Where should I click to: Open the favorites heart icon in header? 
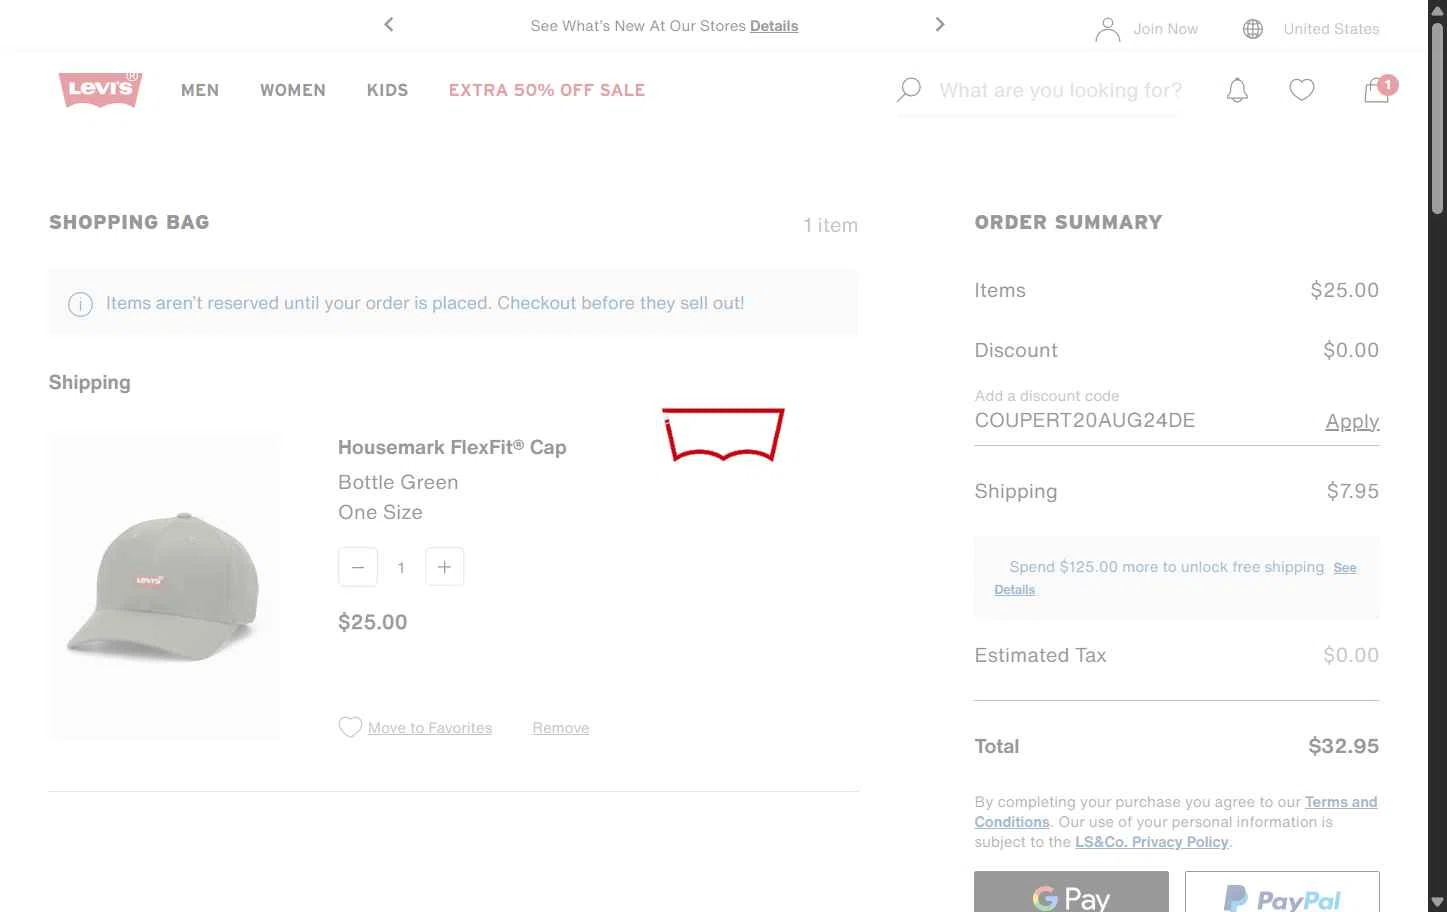(1301, 90)
